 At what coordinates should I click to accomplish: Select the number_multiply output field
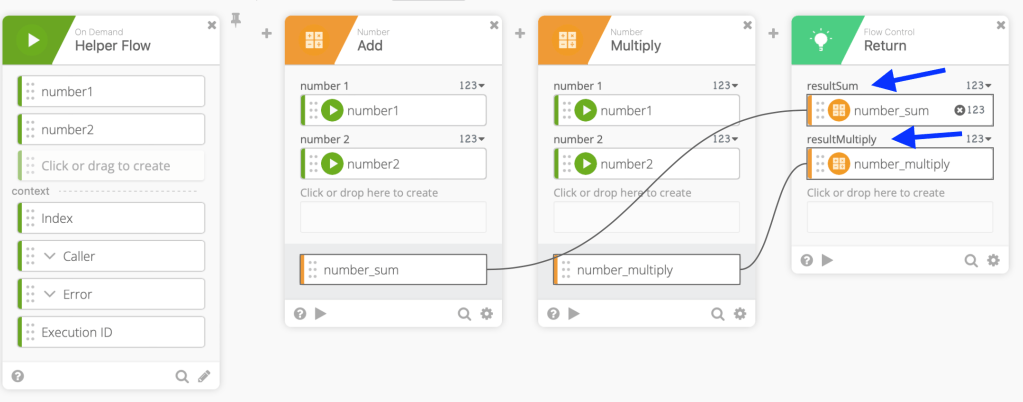(x=647, y=269)
